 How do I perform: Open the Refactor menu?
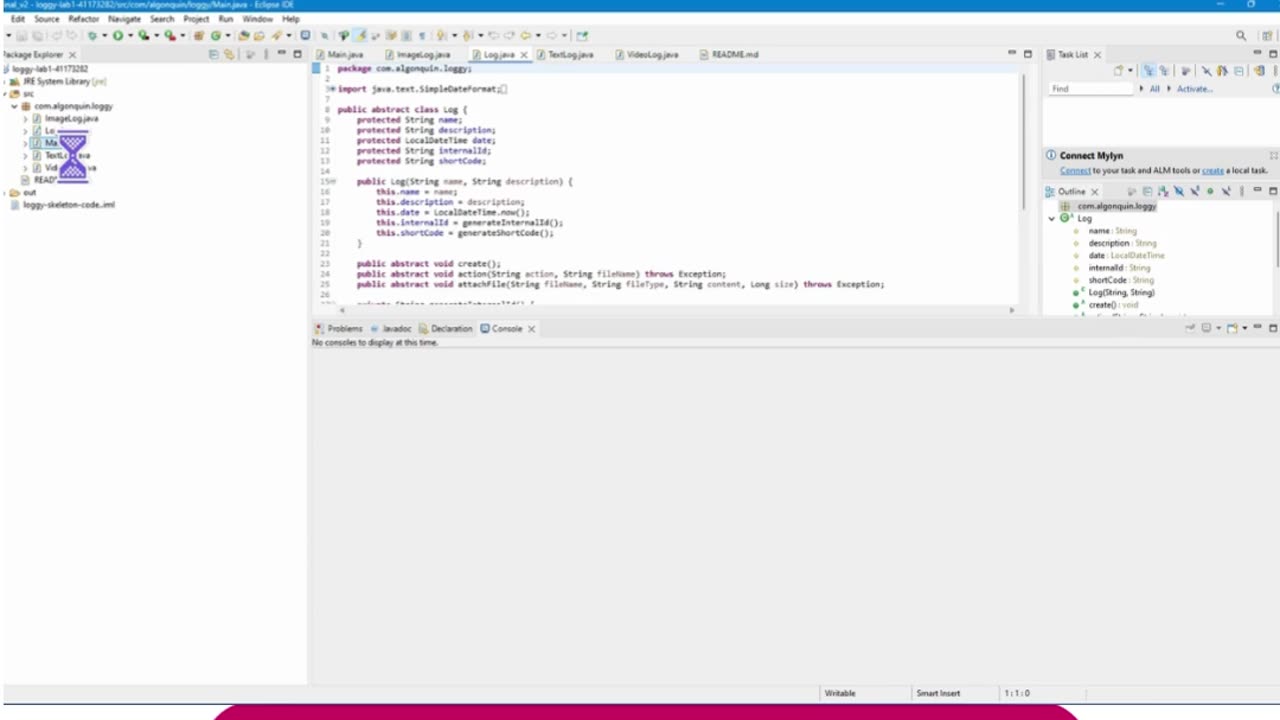(x=84, y=19)
